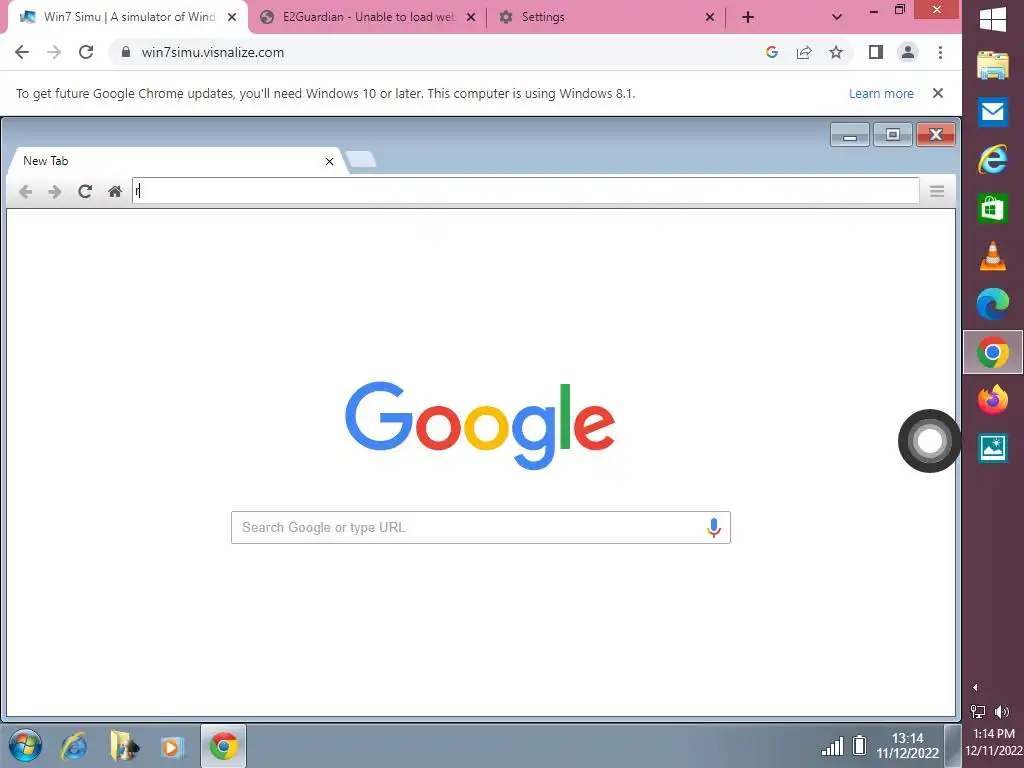
Task: Open the three-dot Chrome menu
Action: pyautogui.click(x=940, y=52)
